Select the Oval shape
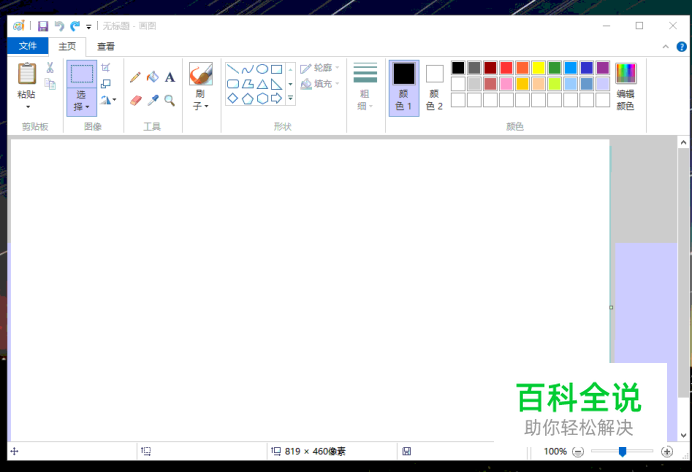The width and height of the screenshot is (692, 472). pyautogui.click(x=262, y=69)
